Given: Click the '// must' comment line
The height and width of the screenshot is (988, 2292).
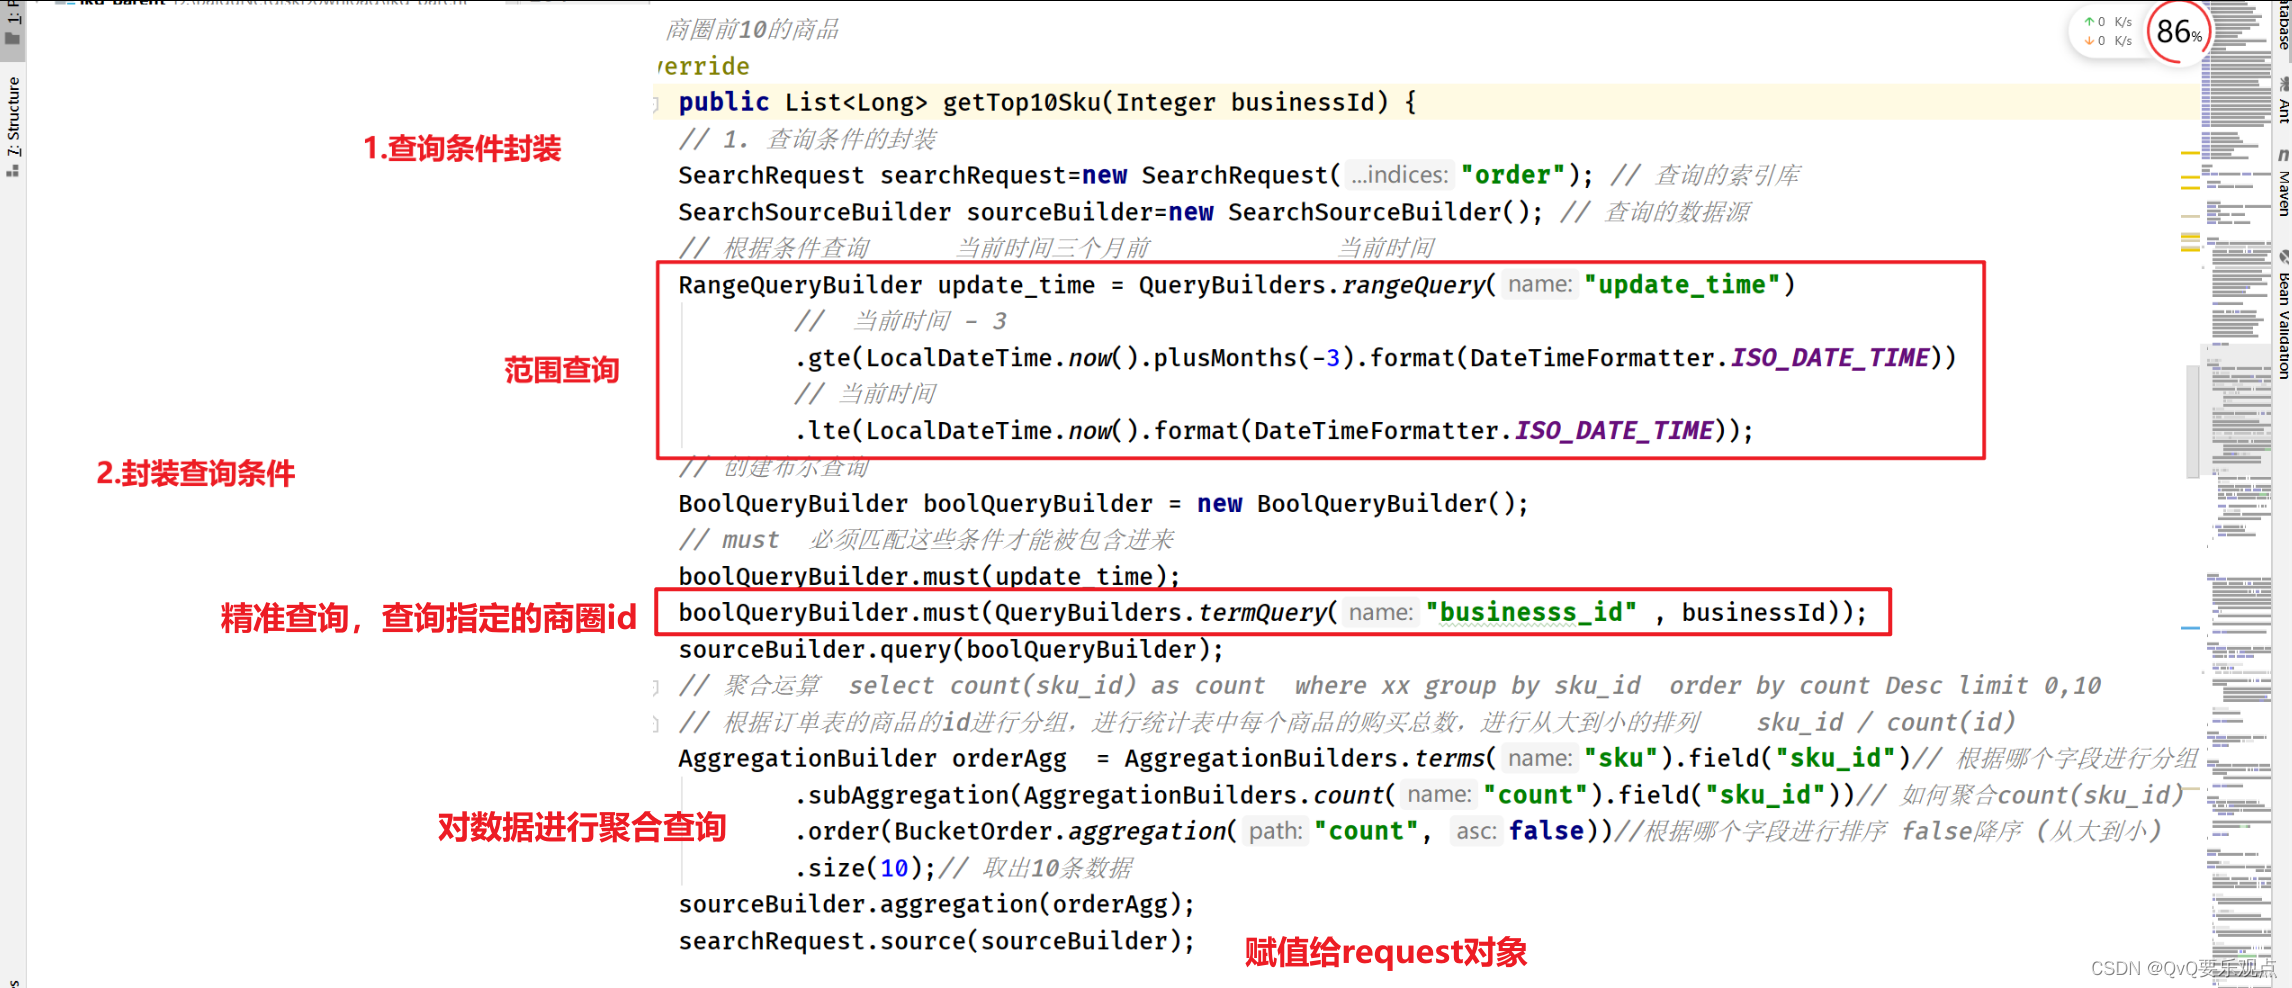Looking at the screenshot, I should (926, 540).
